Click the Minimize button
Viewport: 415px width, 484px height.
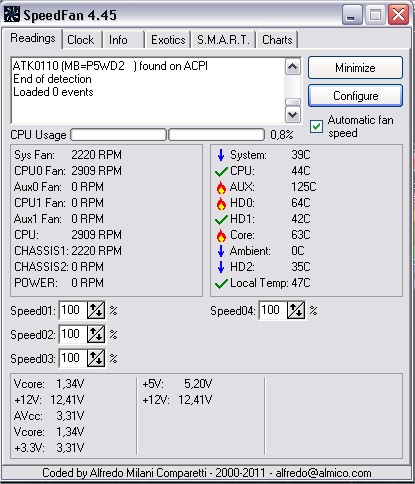[355, 68]
